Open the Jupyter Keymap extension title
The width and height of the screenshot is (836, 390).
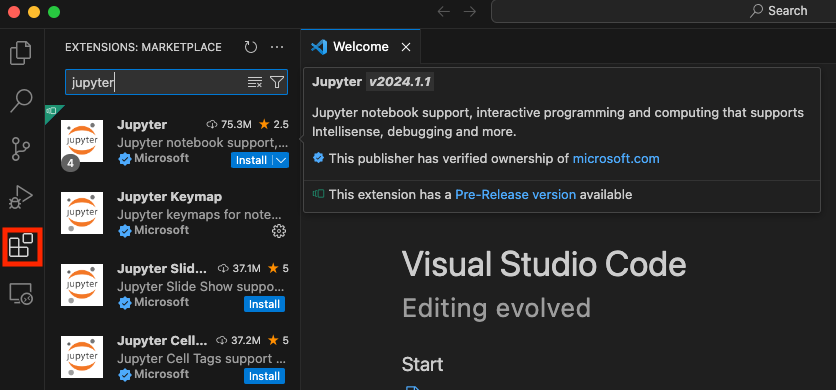coord(170,197)
